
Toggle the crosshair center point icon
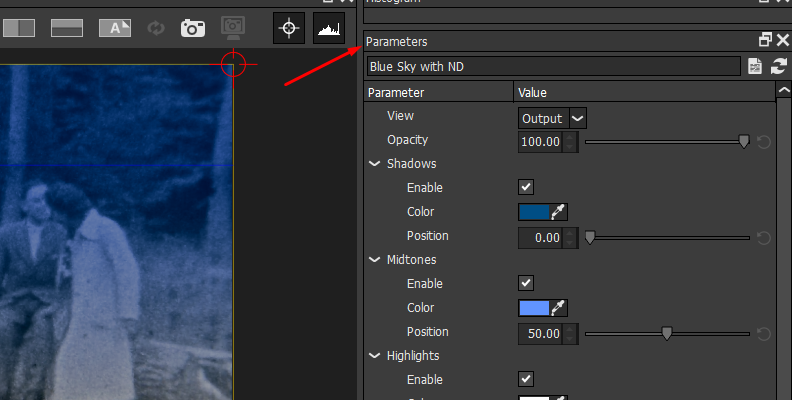pyautogui.click(x=289, y=29)
